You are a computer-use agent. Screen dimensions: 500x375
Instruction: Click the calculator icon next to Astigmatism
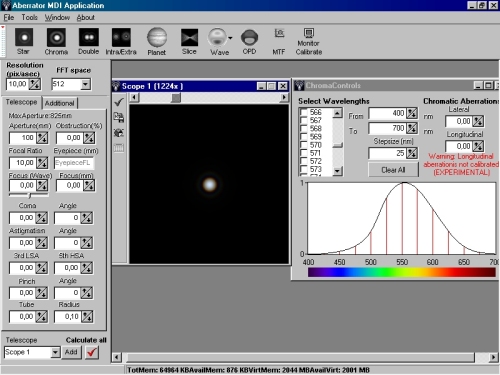(x=41, y=243)
